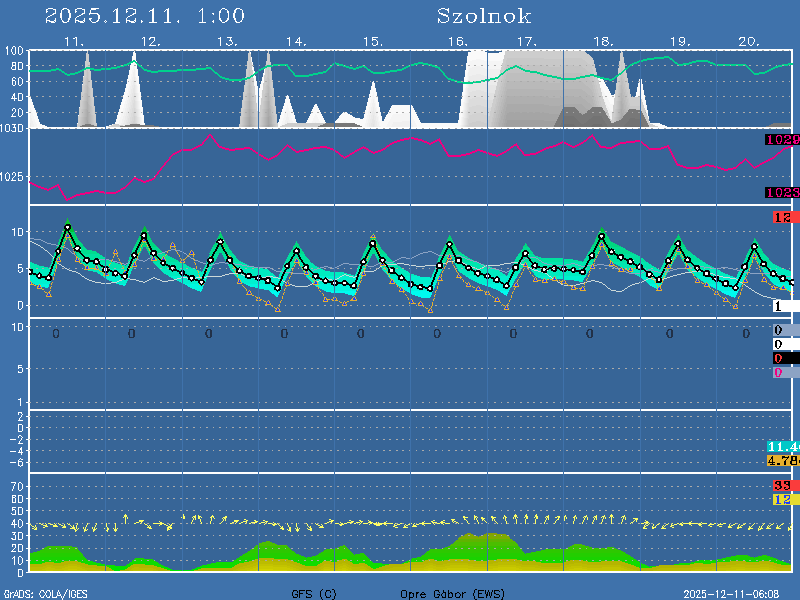Select the day 17 date label
Image resolution: width=800 pixels, height=600 pixels.
click(x=527, y=42)
